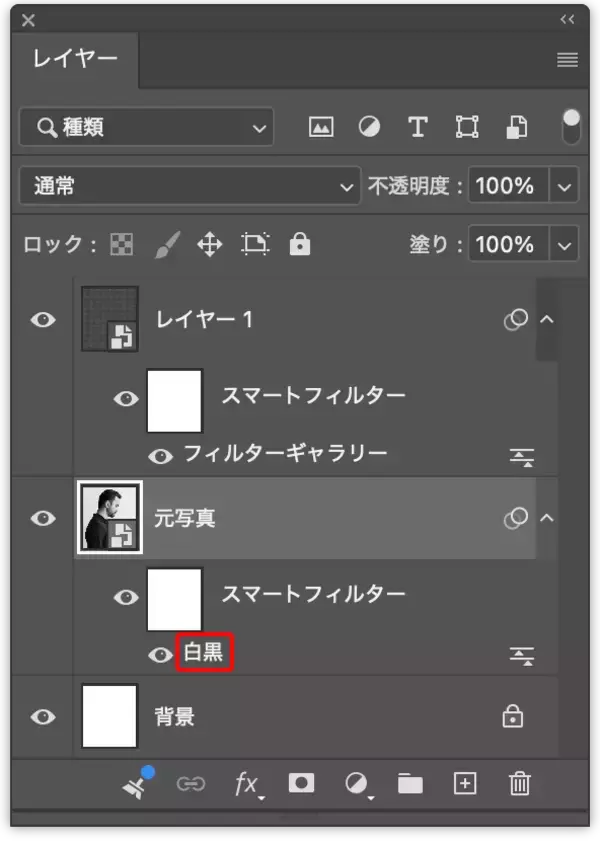Select the レイヤー 1 layer name
This screenshot has height=841, width=600.
pyautogui.click(x=204, y=320)
